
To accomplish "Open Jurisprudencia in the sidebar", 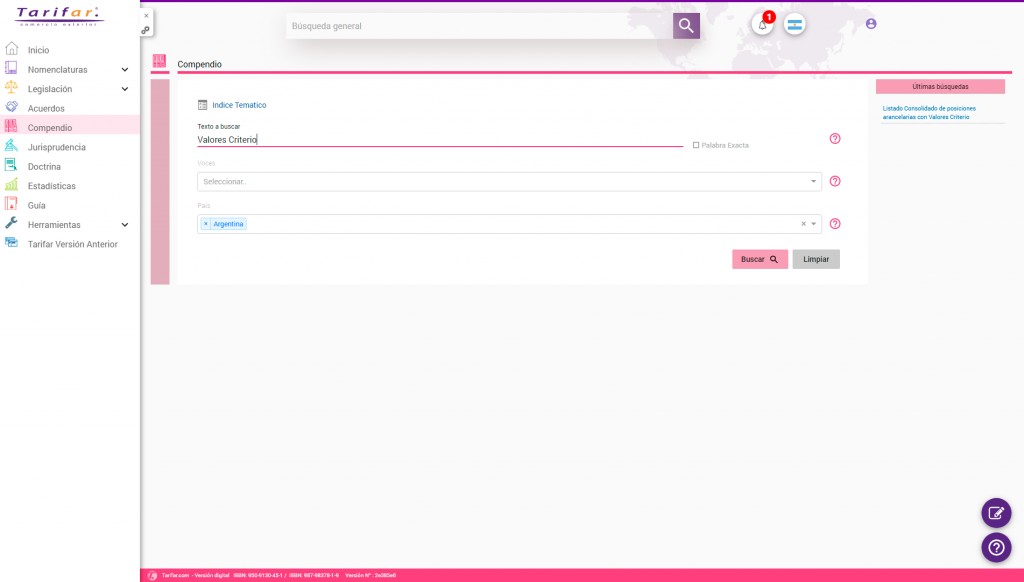I will [56, 147].
